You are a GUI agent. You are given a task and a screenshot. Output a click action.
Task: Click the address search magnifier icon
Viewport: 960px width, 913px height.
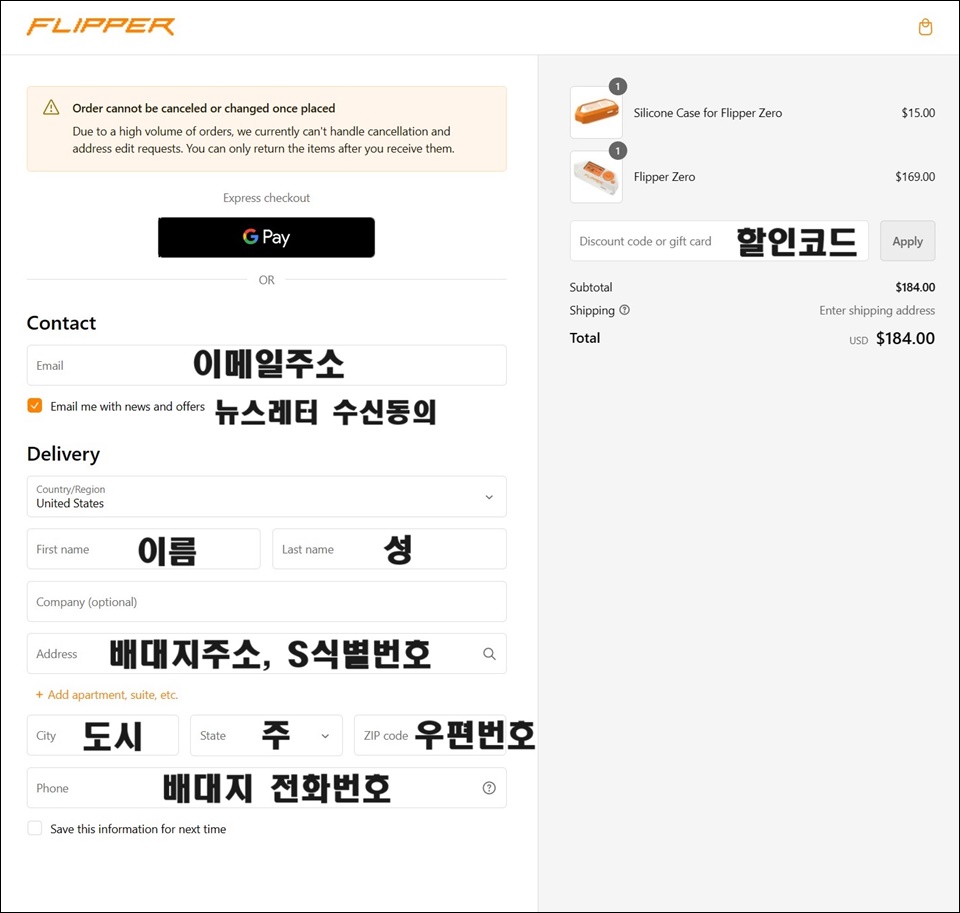489,654
